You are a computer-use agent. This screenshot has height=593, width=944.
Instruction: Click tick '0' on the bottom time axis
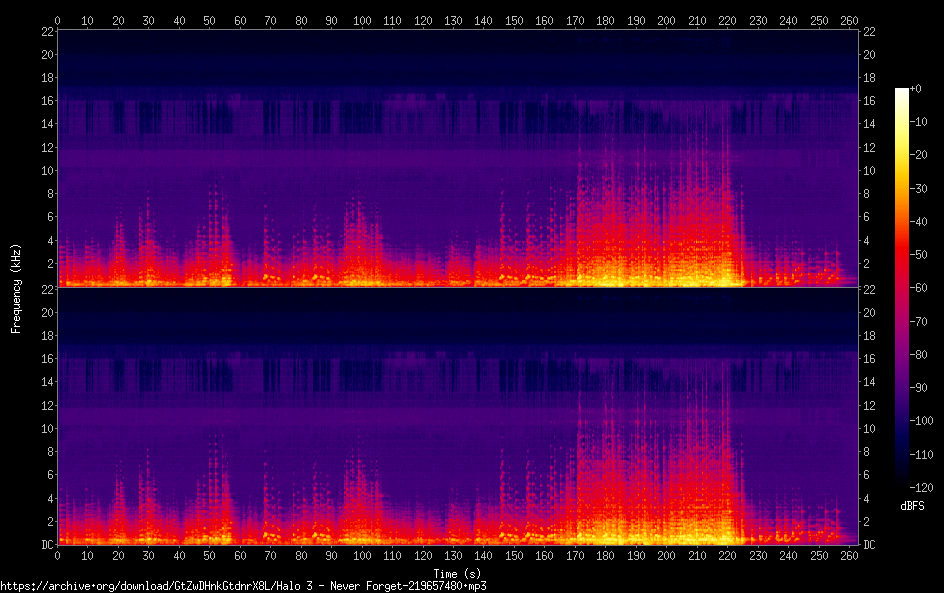[x=57, y=556]
